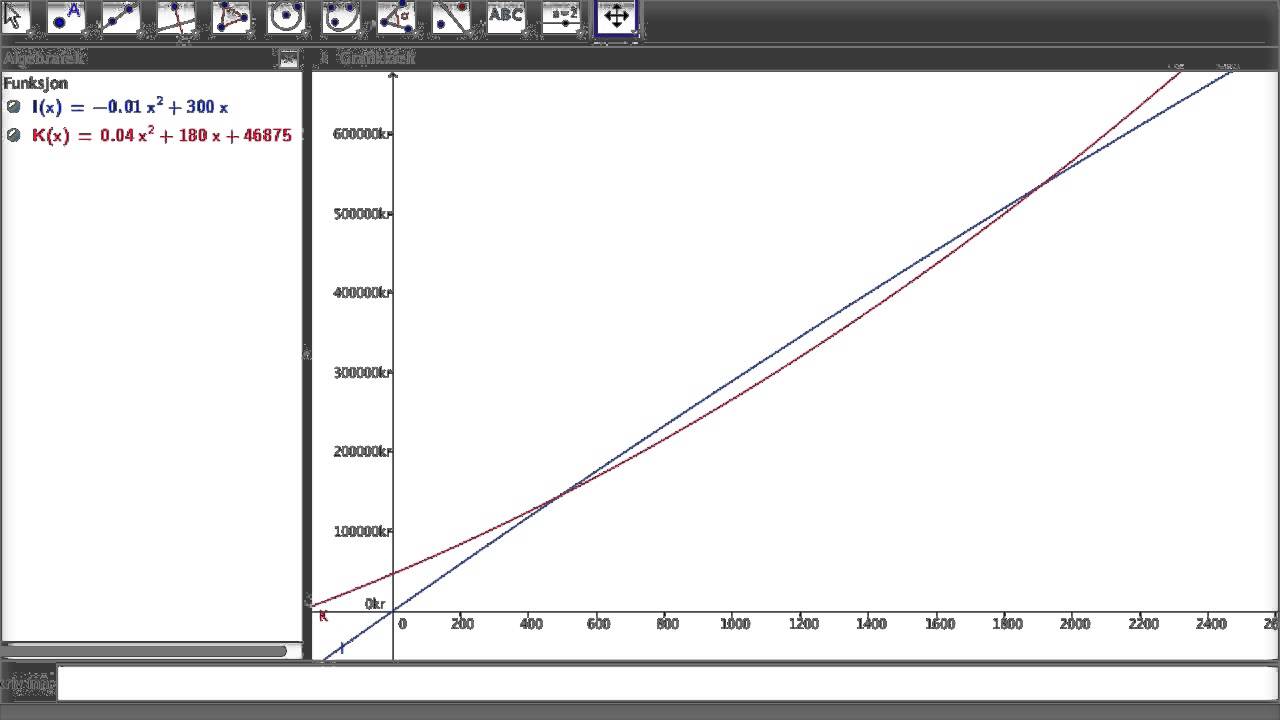Click the 800 x-axis label
The width and height of the screenshot is (1280, 720).
tap(667, 624)
